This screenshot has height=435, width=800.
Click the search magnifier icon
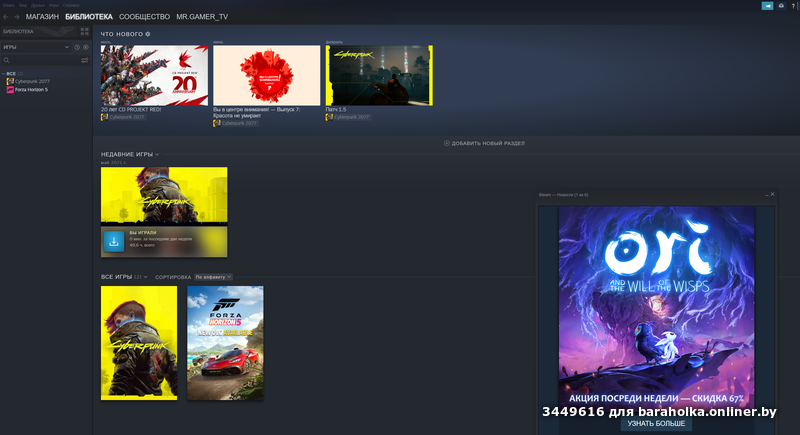pos(7,60)
